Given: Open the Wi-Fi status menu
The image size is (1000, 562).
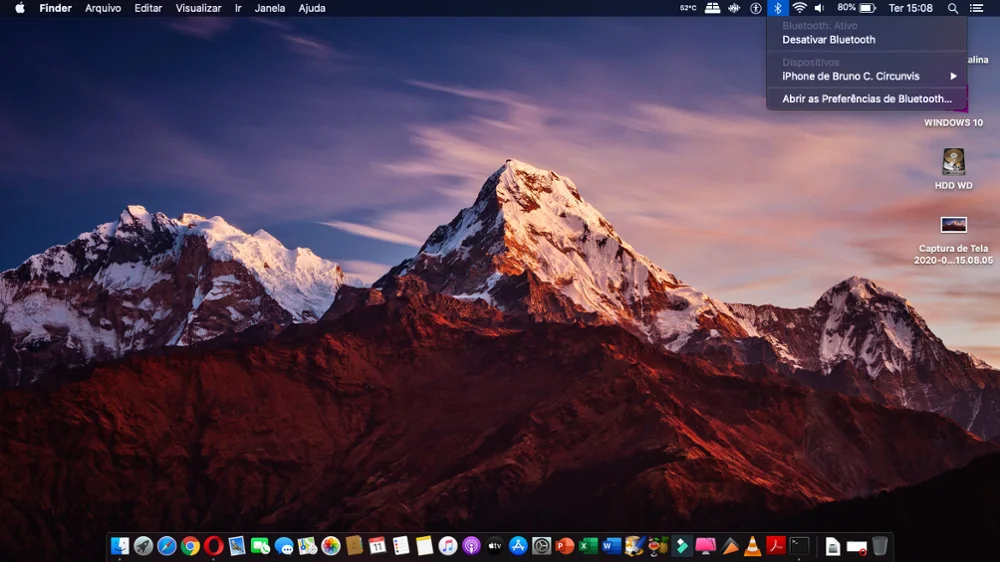Looking at the screenshot, I should click(x=799, y=8).
